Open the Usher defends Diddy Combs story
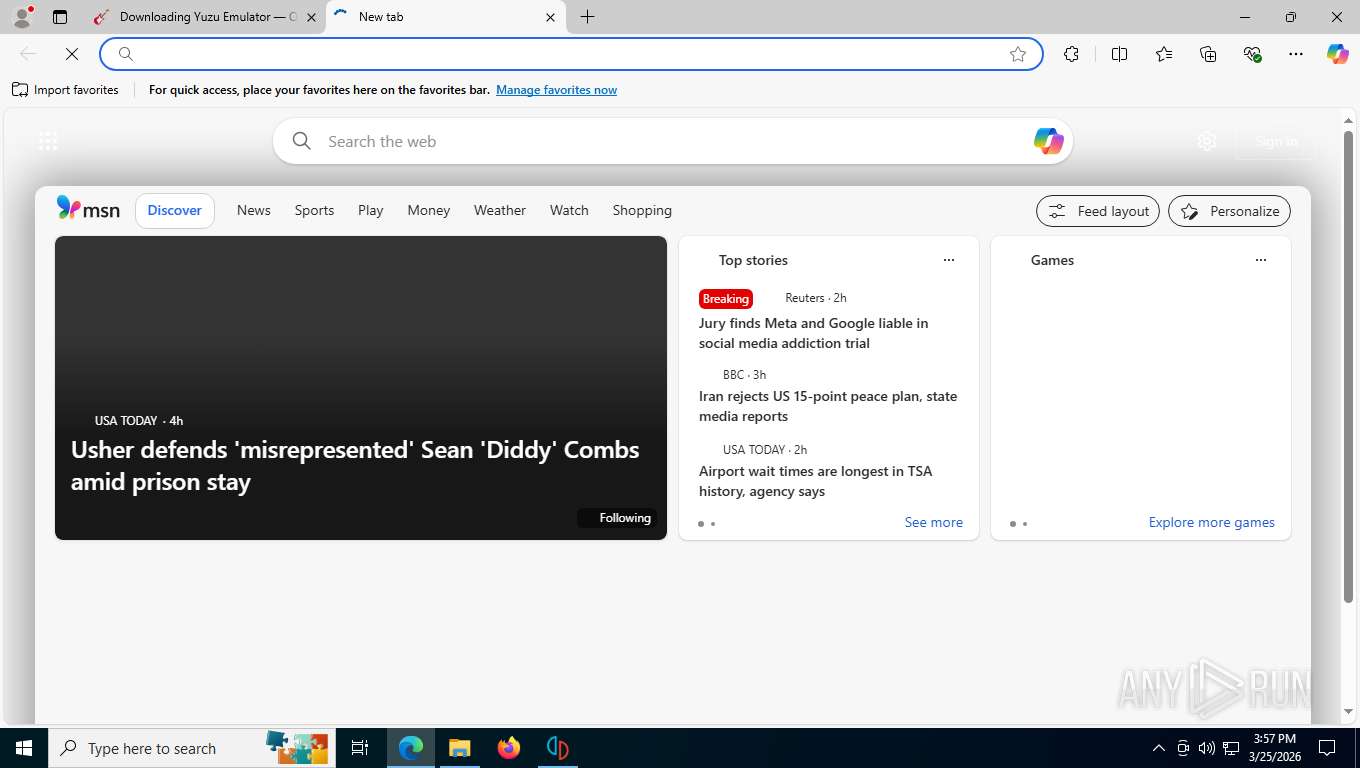 point(355,465)
